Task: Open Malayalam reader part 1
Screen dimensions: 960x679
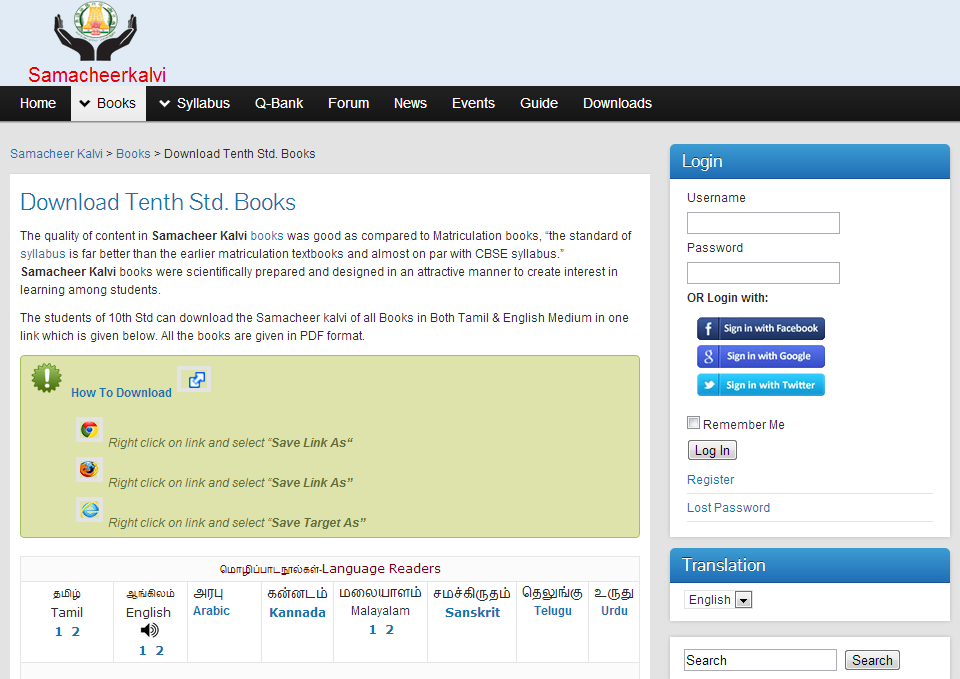Action: pyautogui.click(x=373, y=630)
